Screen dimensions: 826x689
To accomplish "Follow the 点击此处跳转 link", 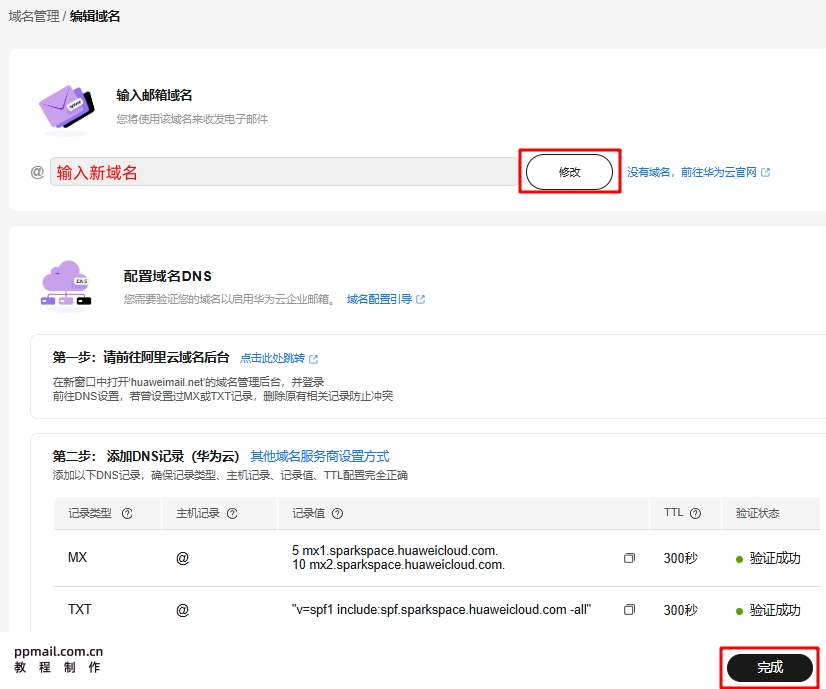I will [x=272, y=358].
